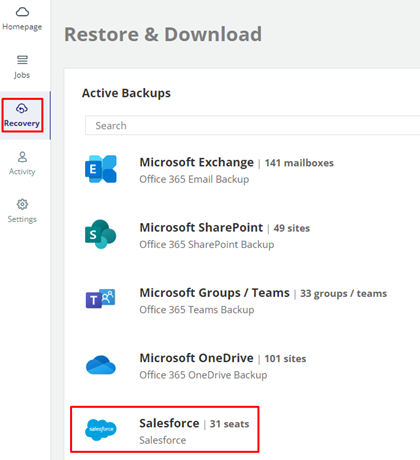420x460 pixels.
Task: Click the SharePoint logo icon
Action: click(101, 234)
